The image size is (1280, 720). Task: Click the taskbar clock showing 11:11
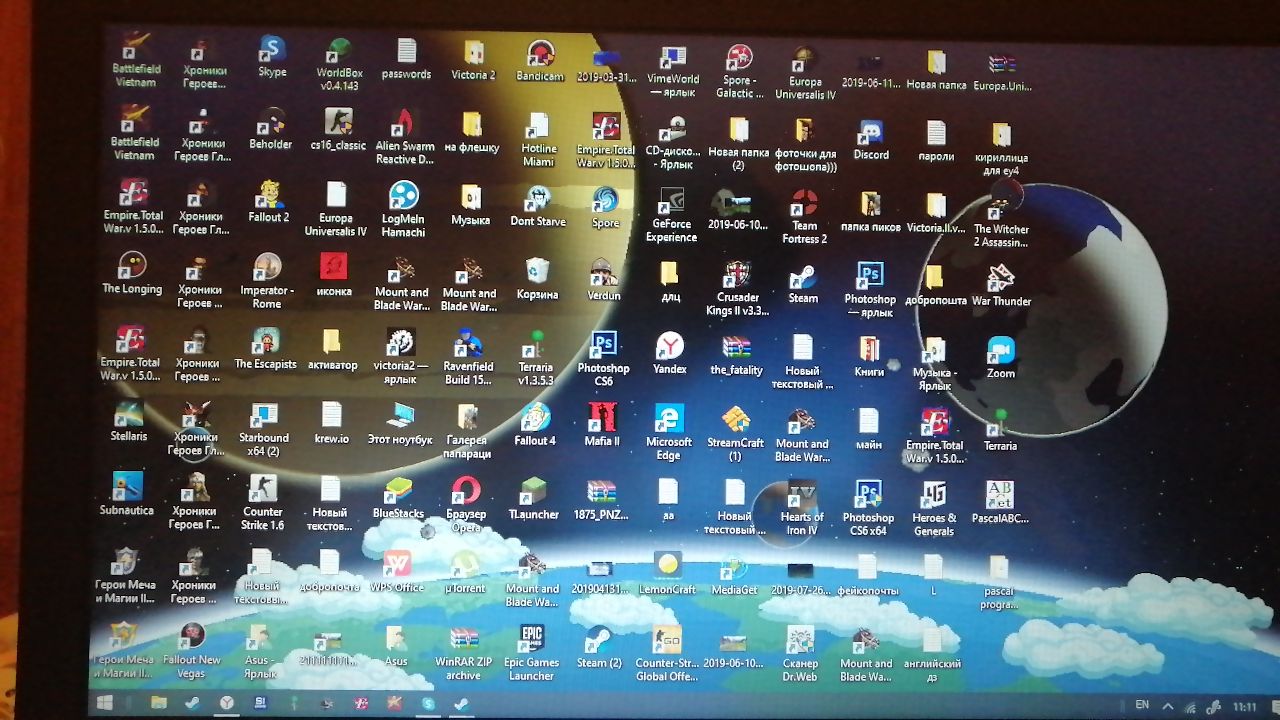[1245, 706]
